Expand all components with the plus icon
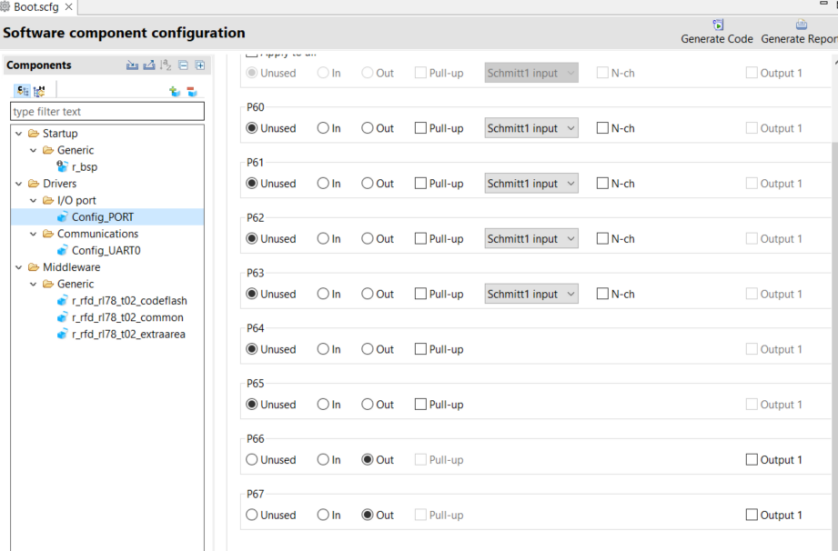Image resolution: width=838 pixels, height=552 pixels. click(200, 65)
